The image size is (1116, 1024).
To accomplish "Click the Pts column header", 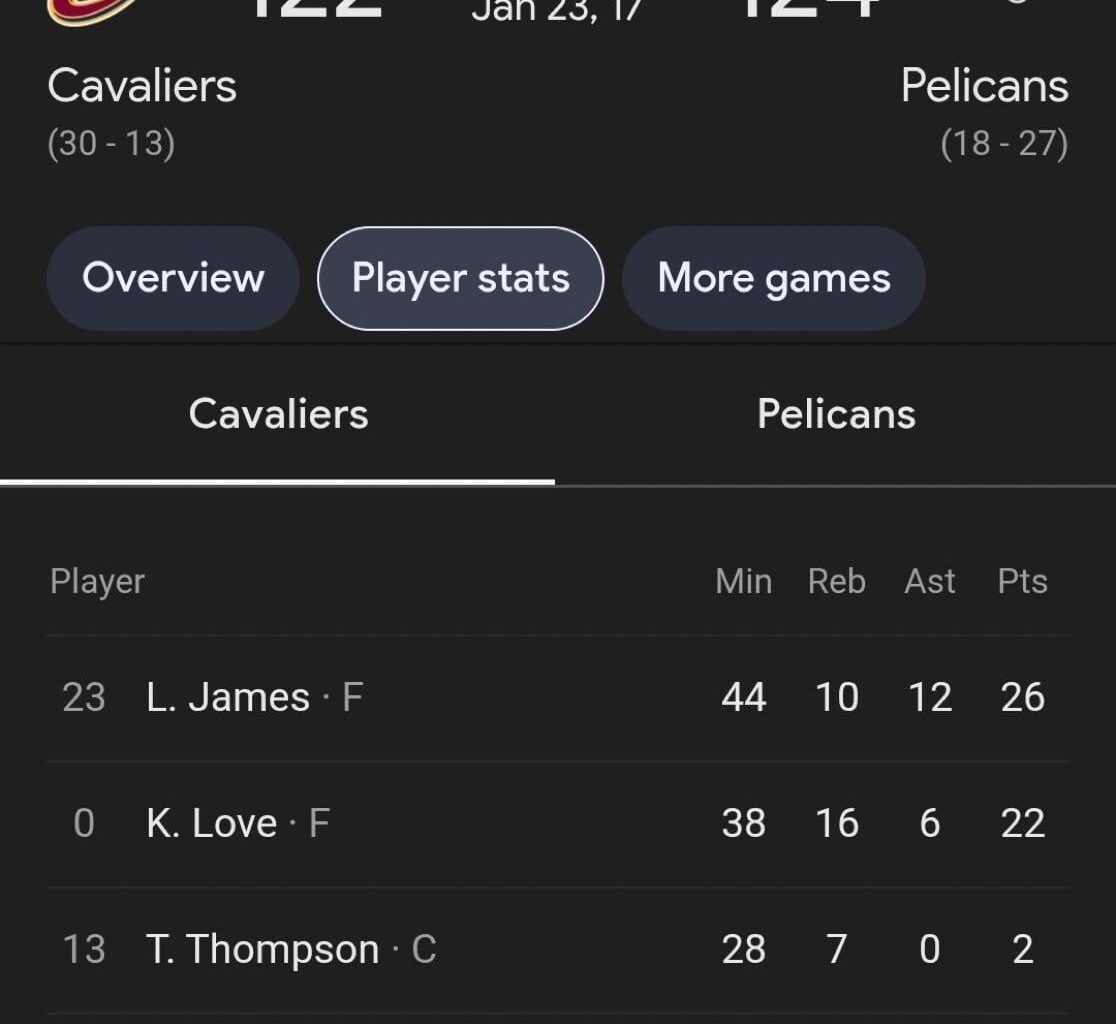I will (x=1021, y=580).
